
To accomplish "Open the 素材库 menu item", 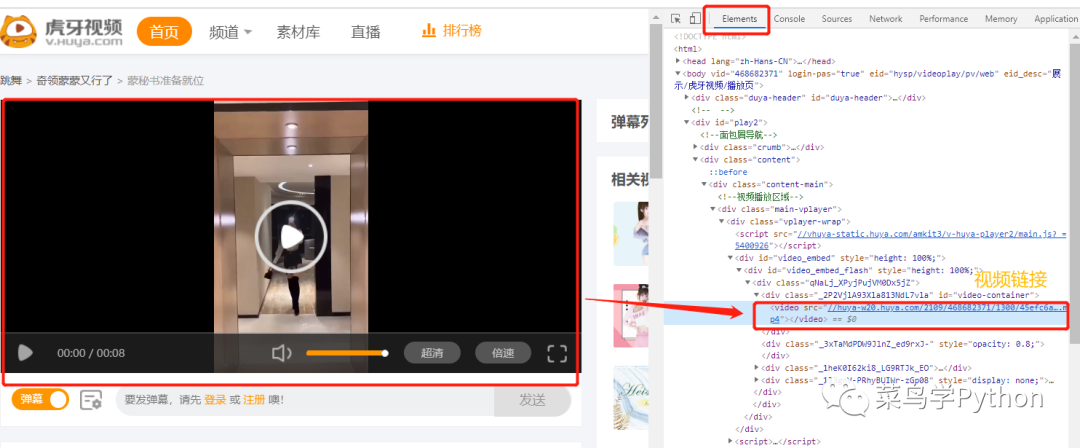I will coord(298,32).
